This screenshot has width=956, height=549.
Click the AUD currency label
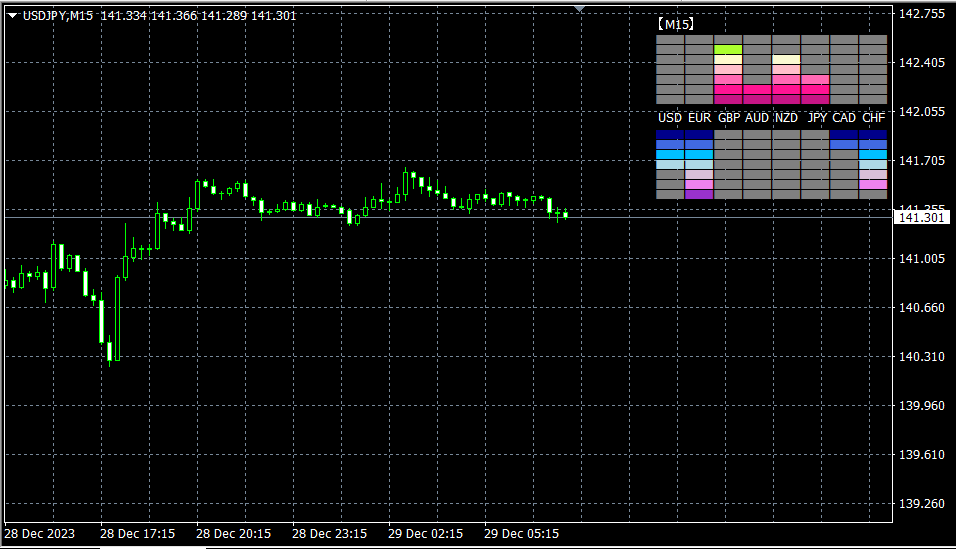[757, 118]
